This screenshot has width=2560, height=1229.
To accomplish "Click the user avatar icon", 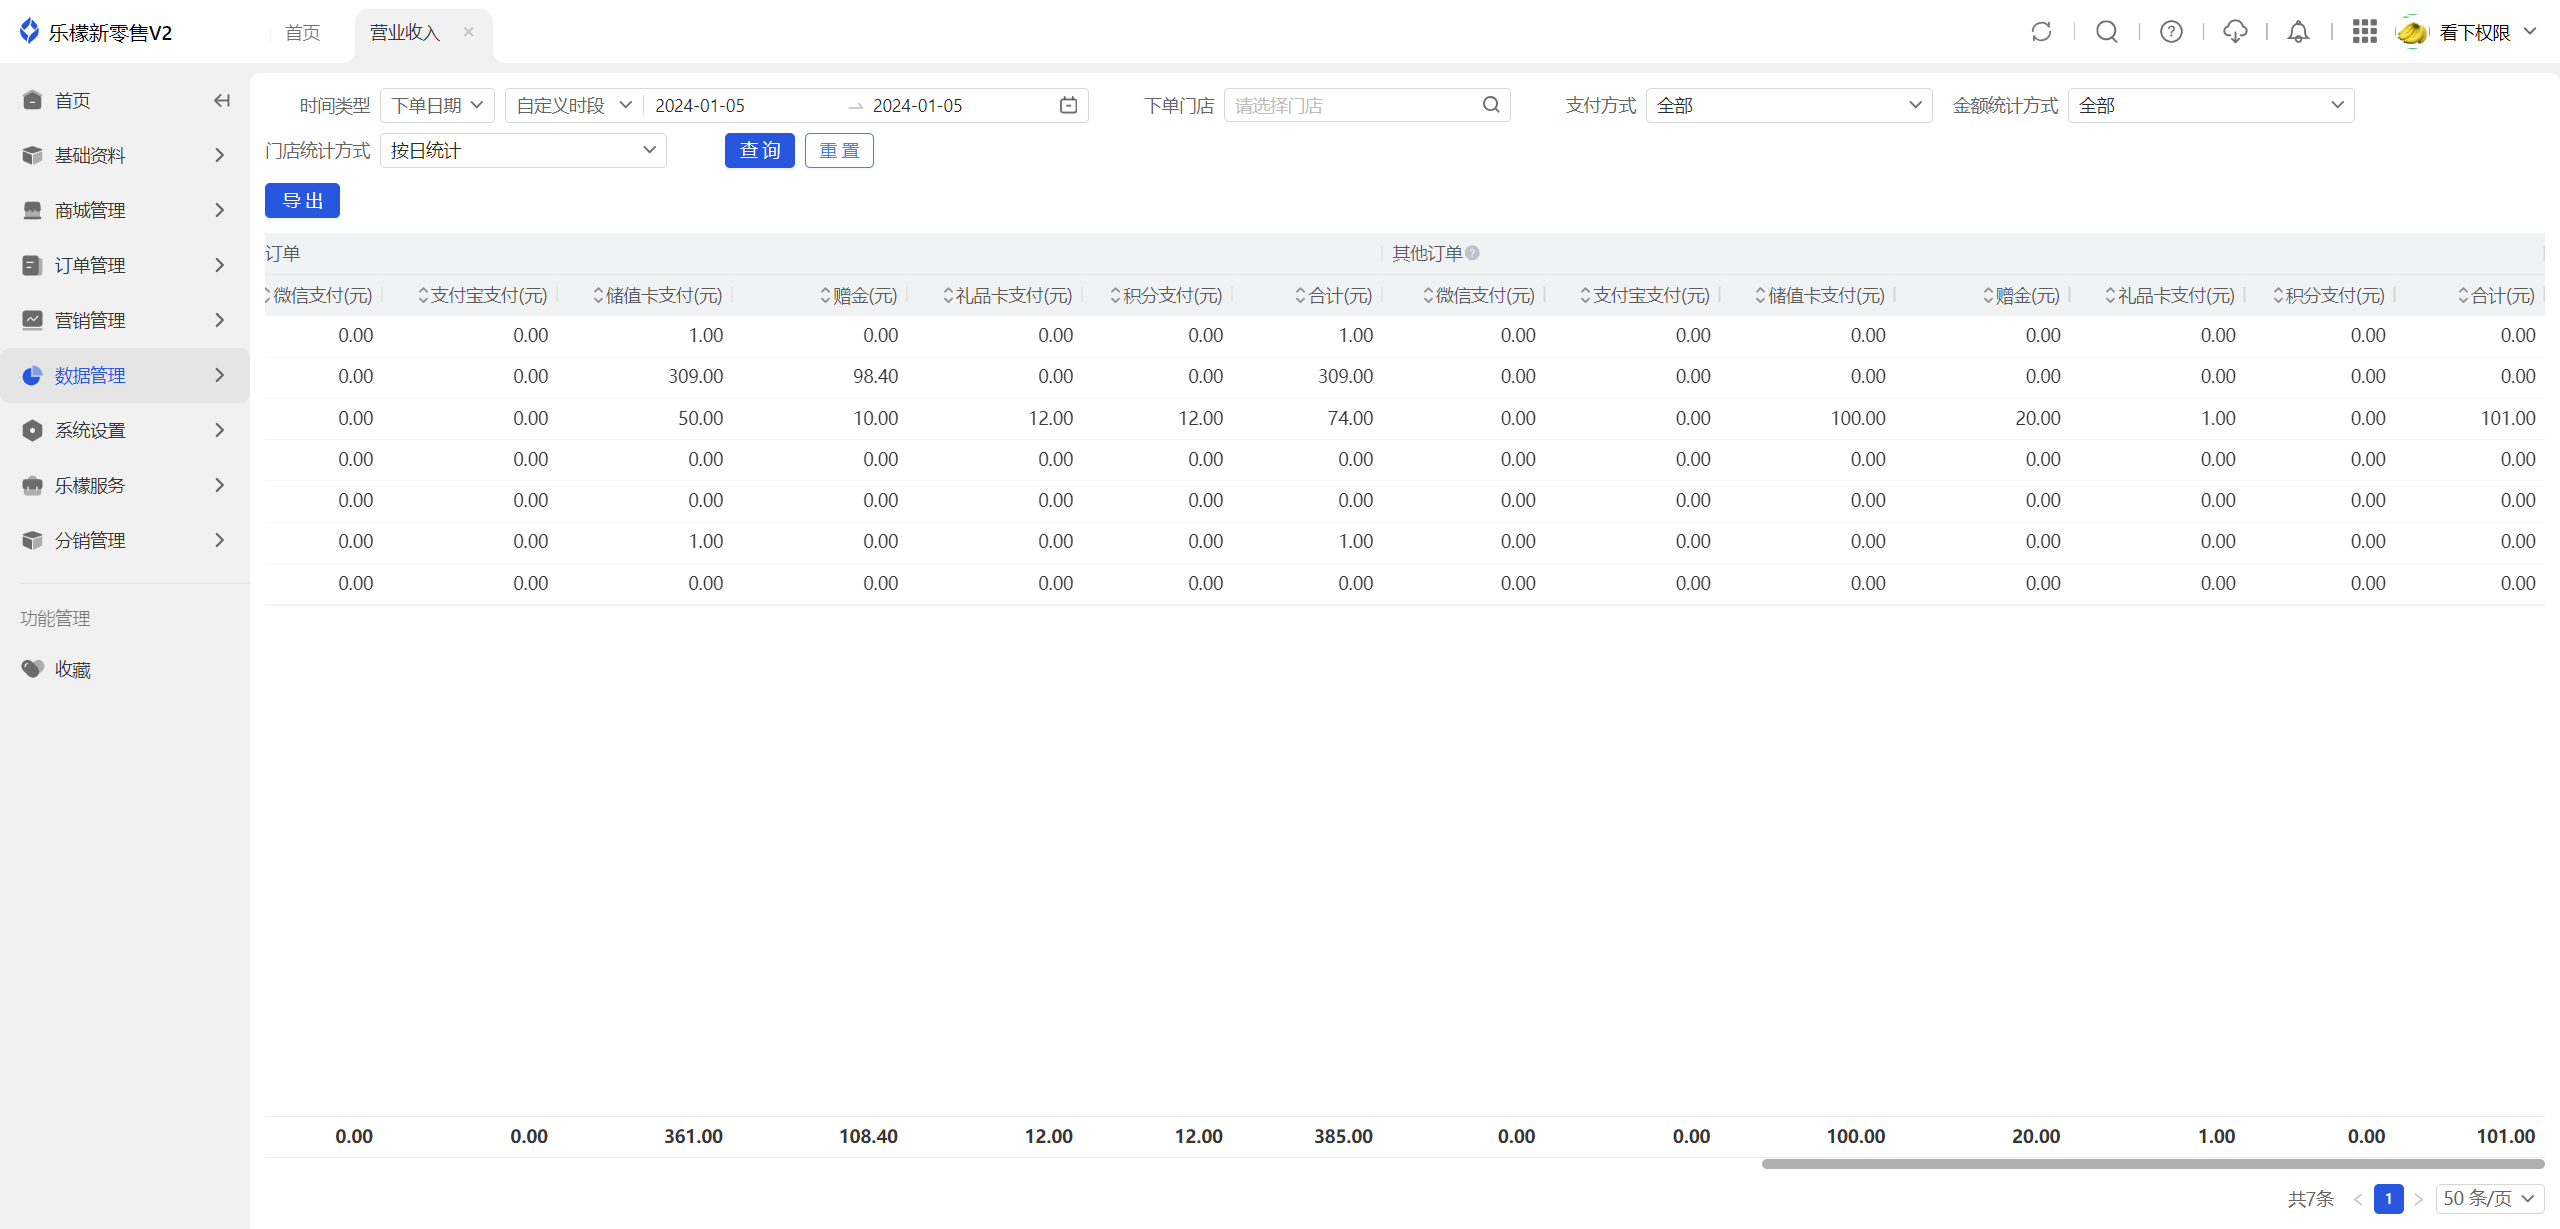I will (2412, 32).
